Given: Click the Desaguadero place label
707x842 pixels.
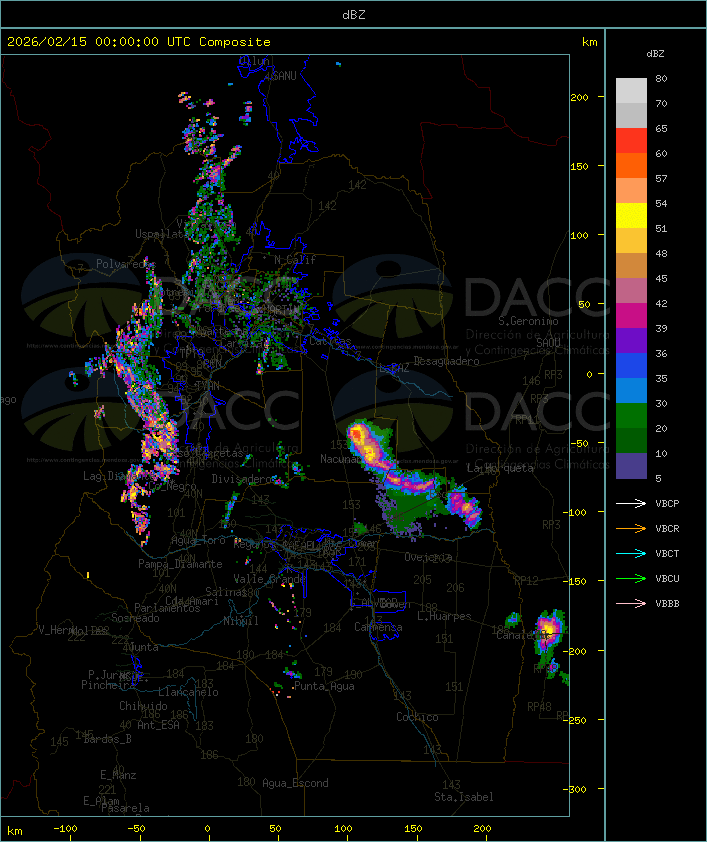Looking at the screenshot, I should [x=446, y=361].
